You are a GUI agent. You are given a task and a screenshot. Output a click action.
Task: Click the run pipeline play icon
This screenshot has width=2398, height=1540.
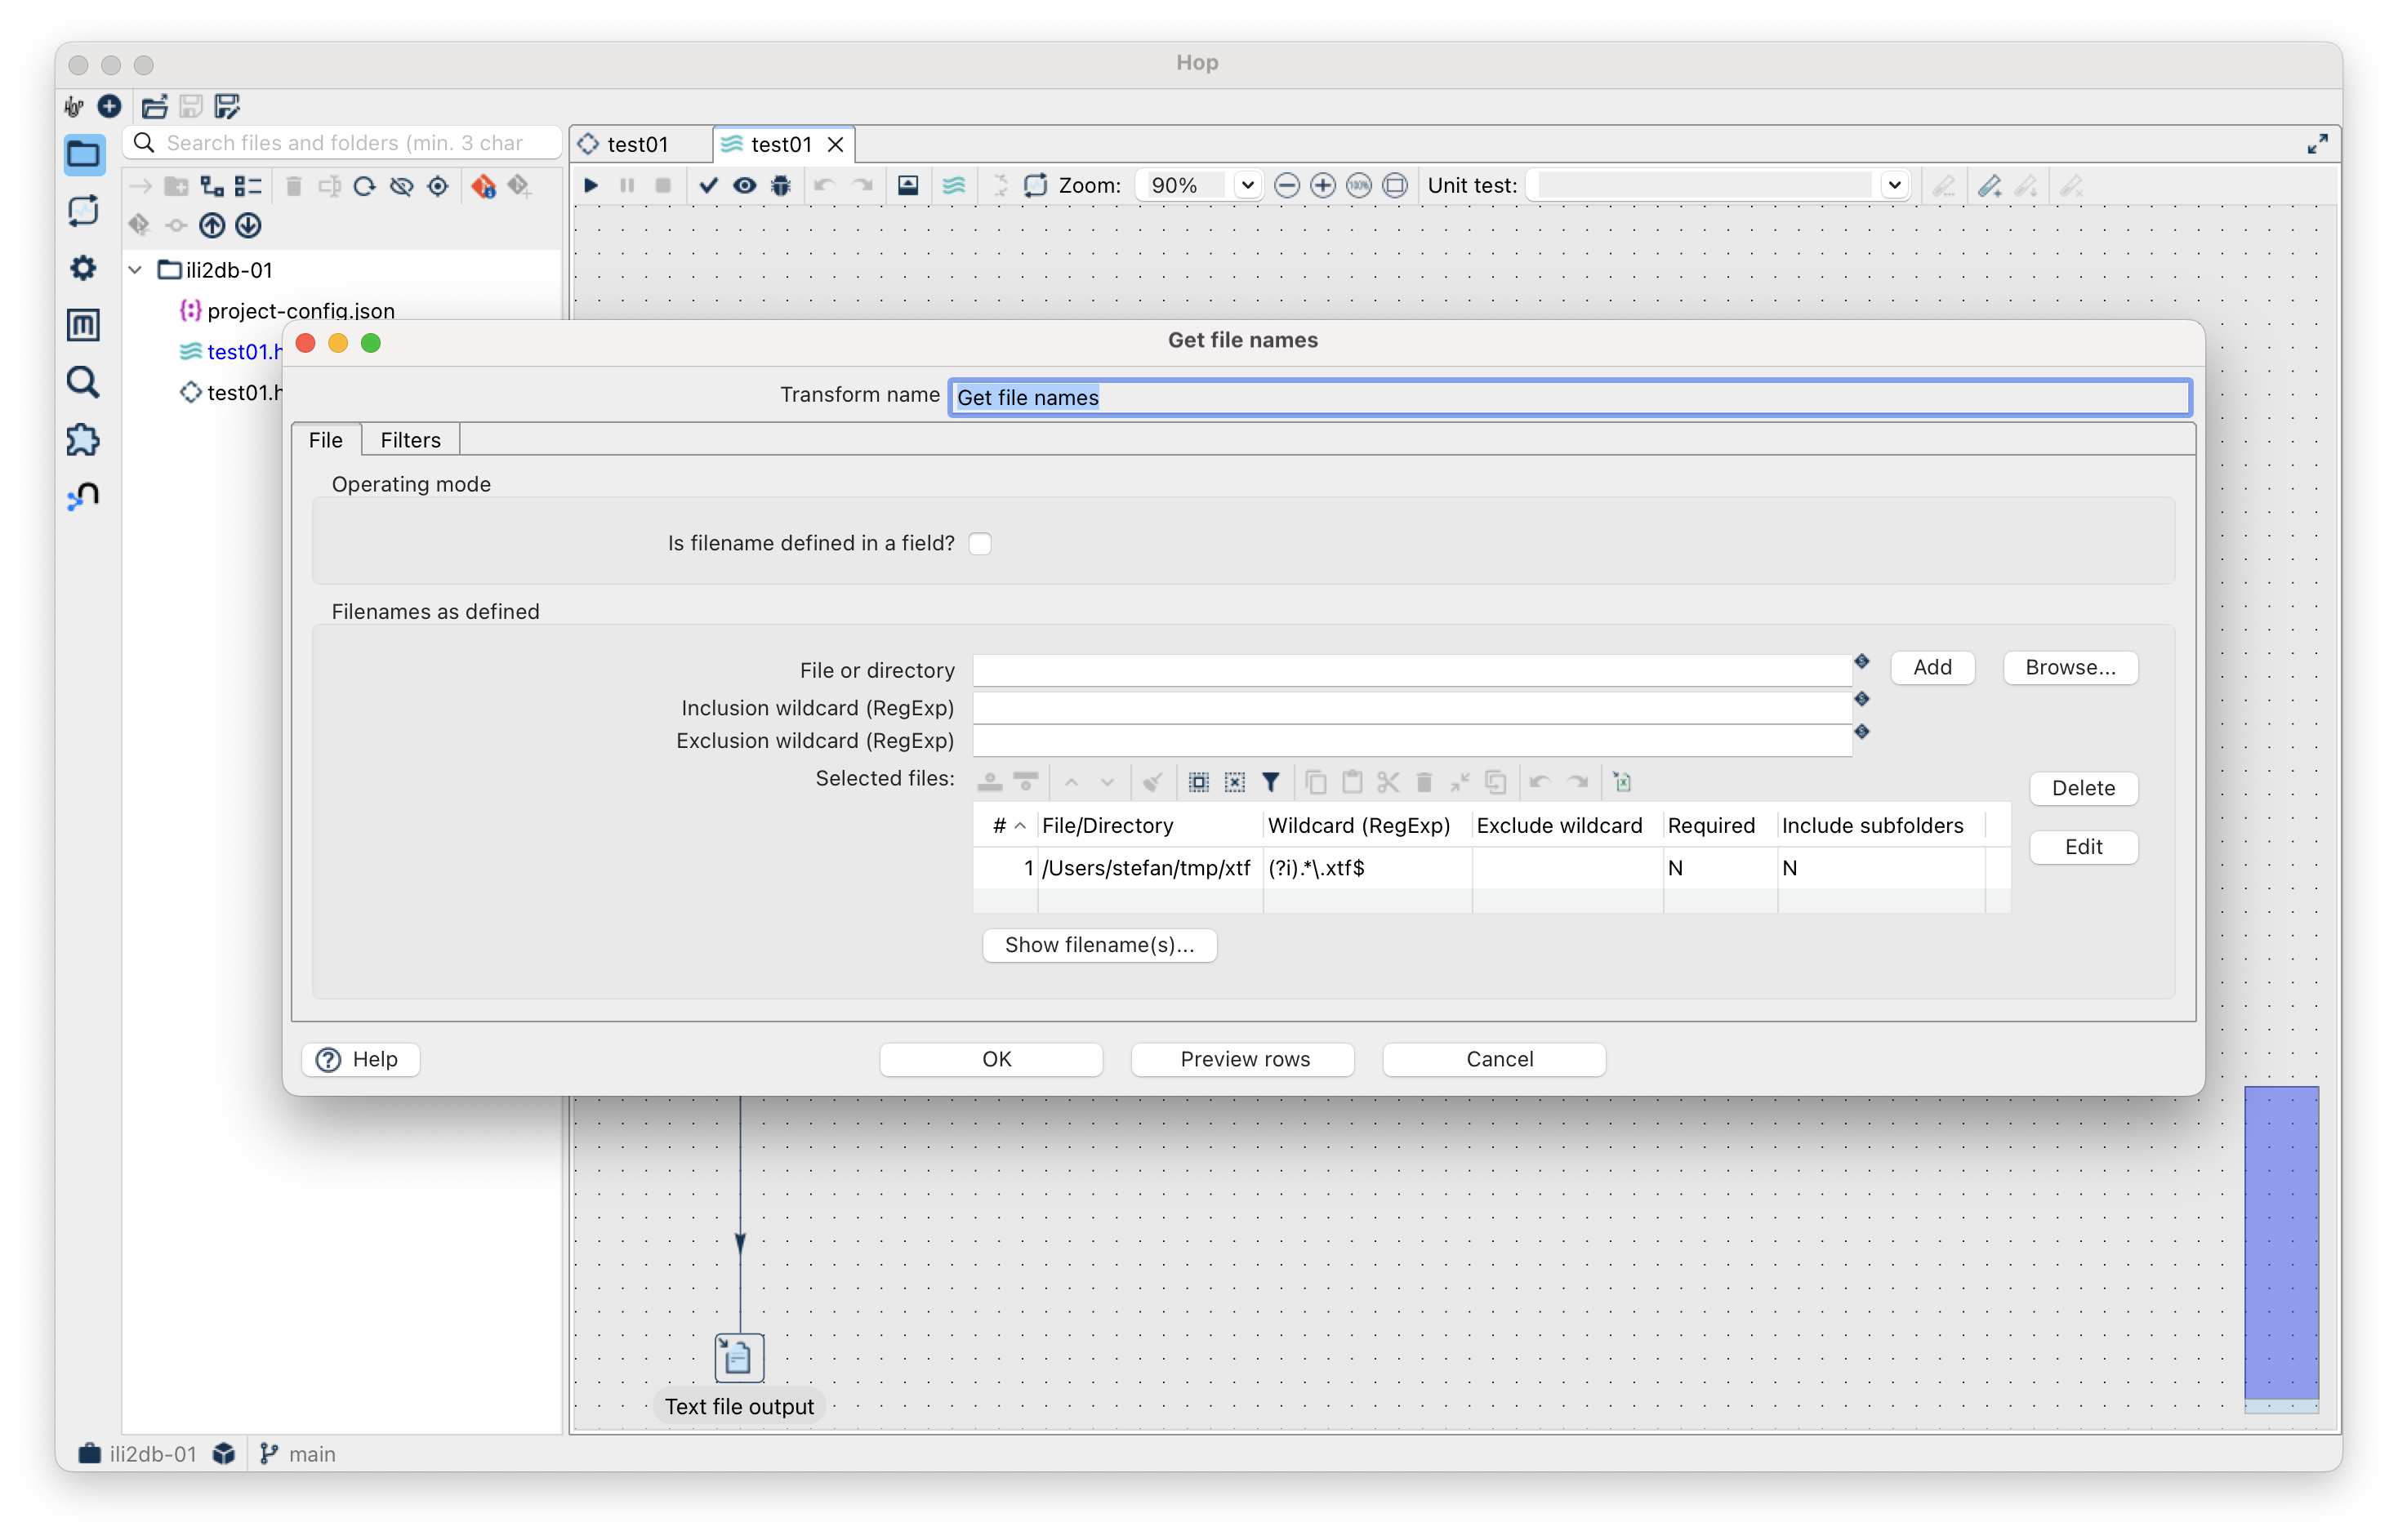click(591, 185)
